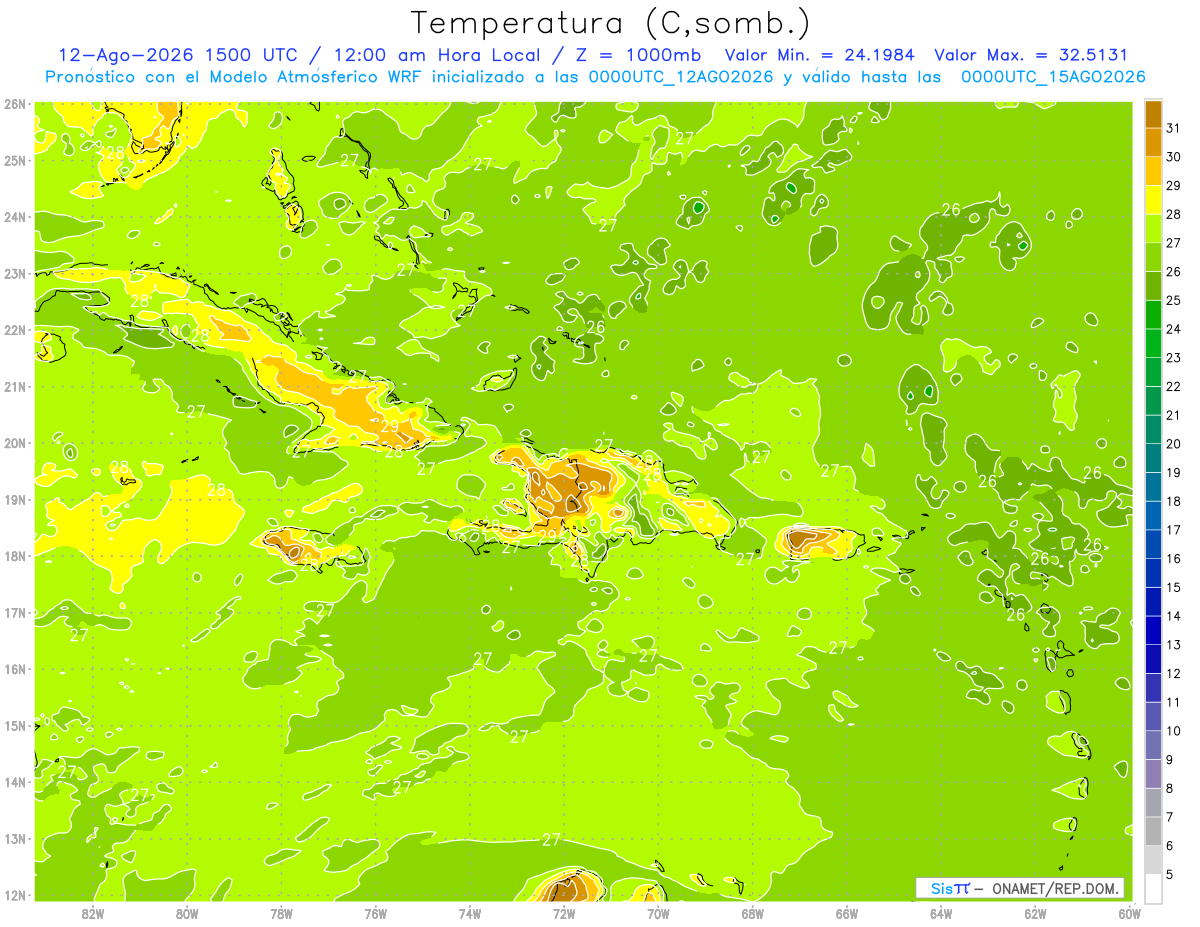Click the latitude axis label "26N"
Viewport: 1200px width, 927px height.
click(x=14, y=104)
